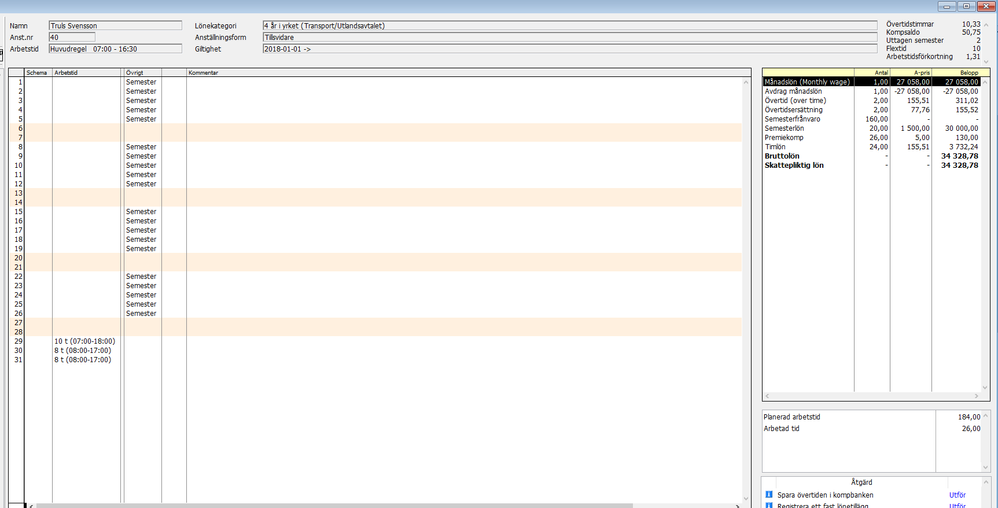Click the Uttagen semester label
Viewport: 998px width, 508px height.
(x=913, y=40)
